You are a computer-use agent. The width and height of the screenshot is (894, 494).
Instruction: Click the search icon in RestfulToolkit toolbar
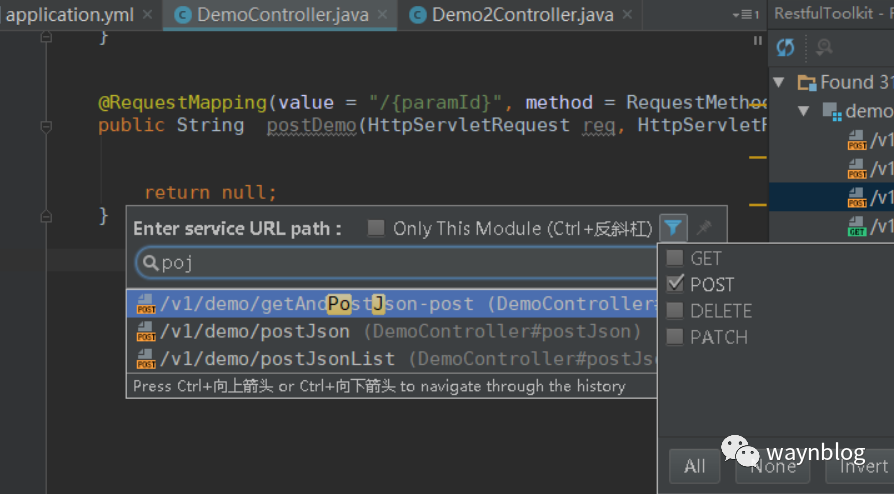[825, 48]
